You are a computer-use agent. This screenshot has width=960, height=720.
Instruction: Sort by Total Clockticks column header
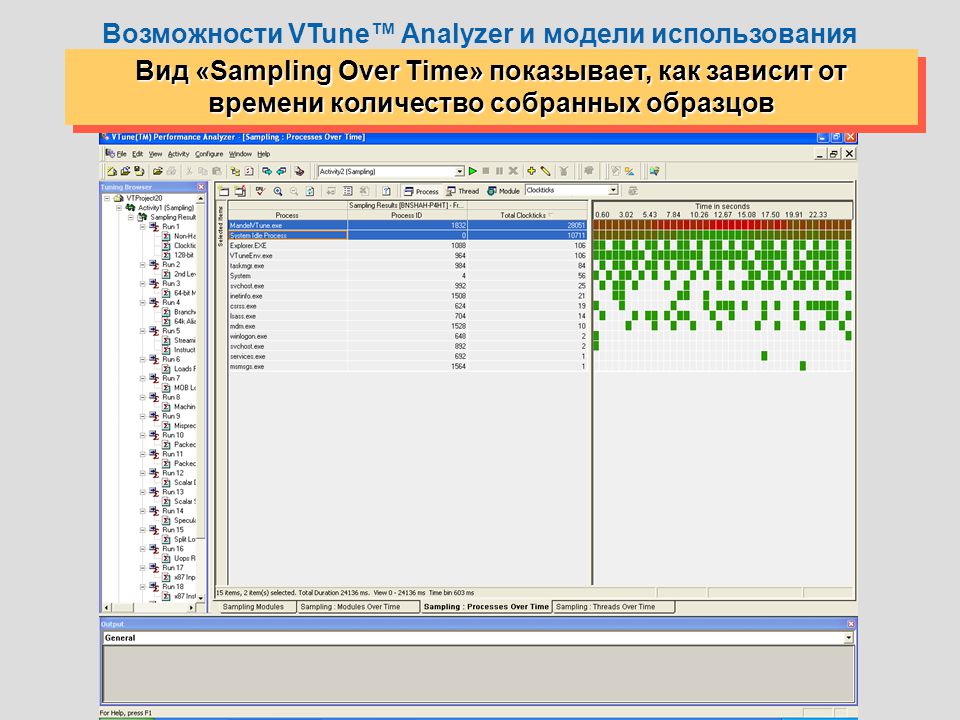click(x=527, y=215)
